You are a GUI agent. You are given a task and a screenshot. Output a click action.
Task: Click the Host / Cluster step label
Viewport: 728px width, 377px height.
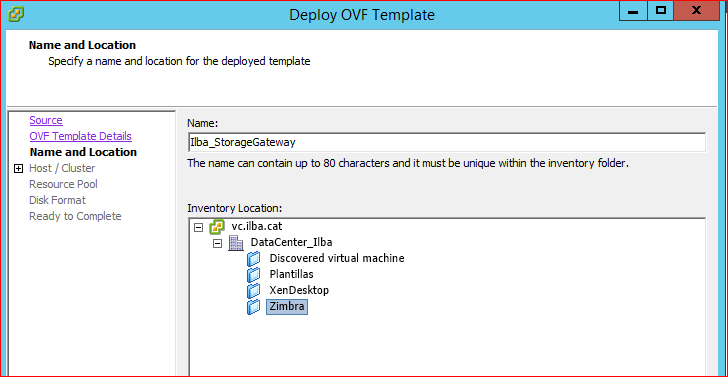(x=62, y=168)
